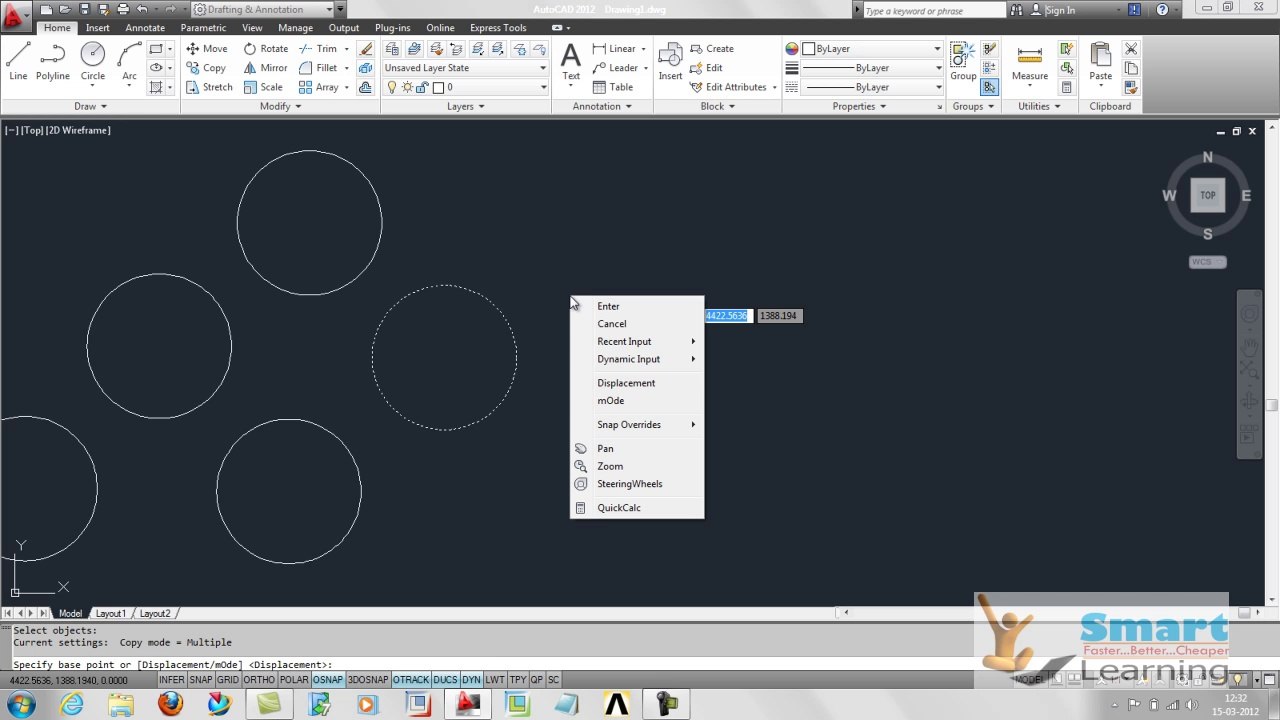Expand the Properties panel
Viewport: 1280px width, 720px height.
(859, 106)
